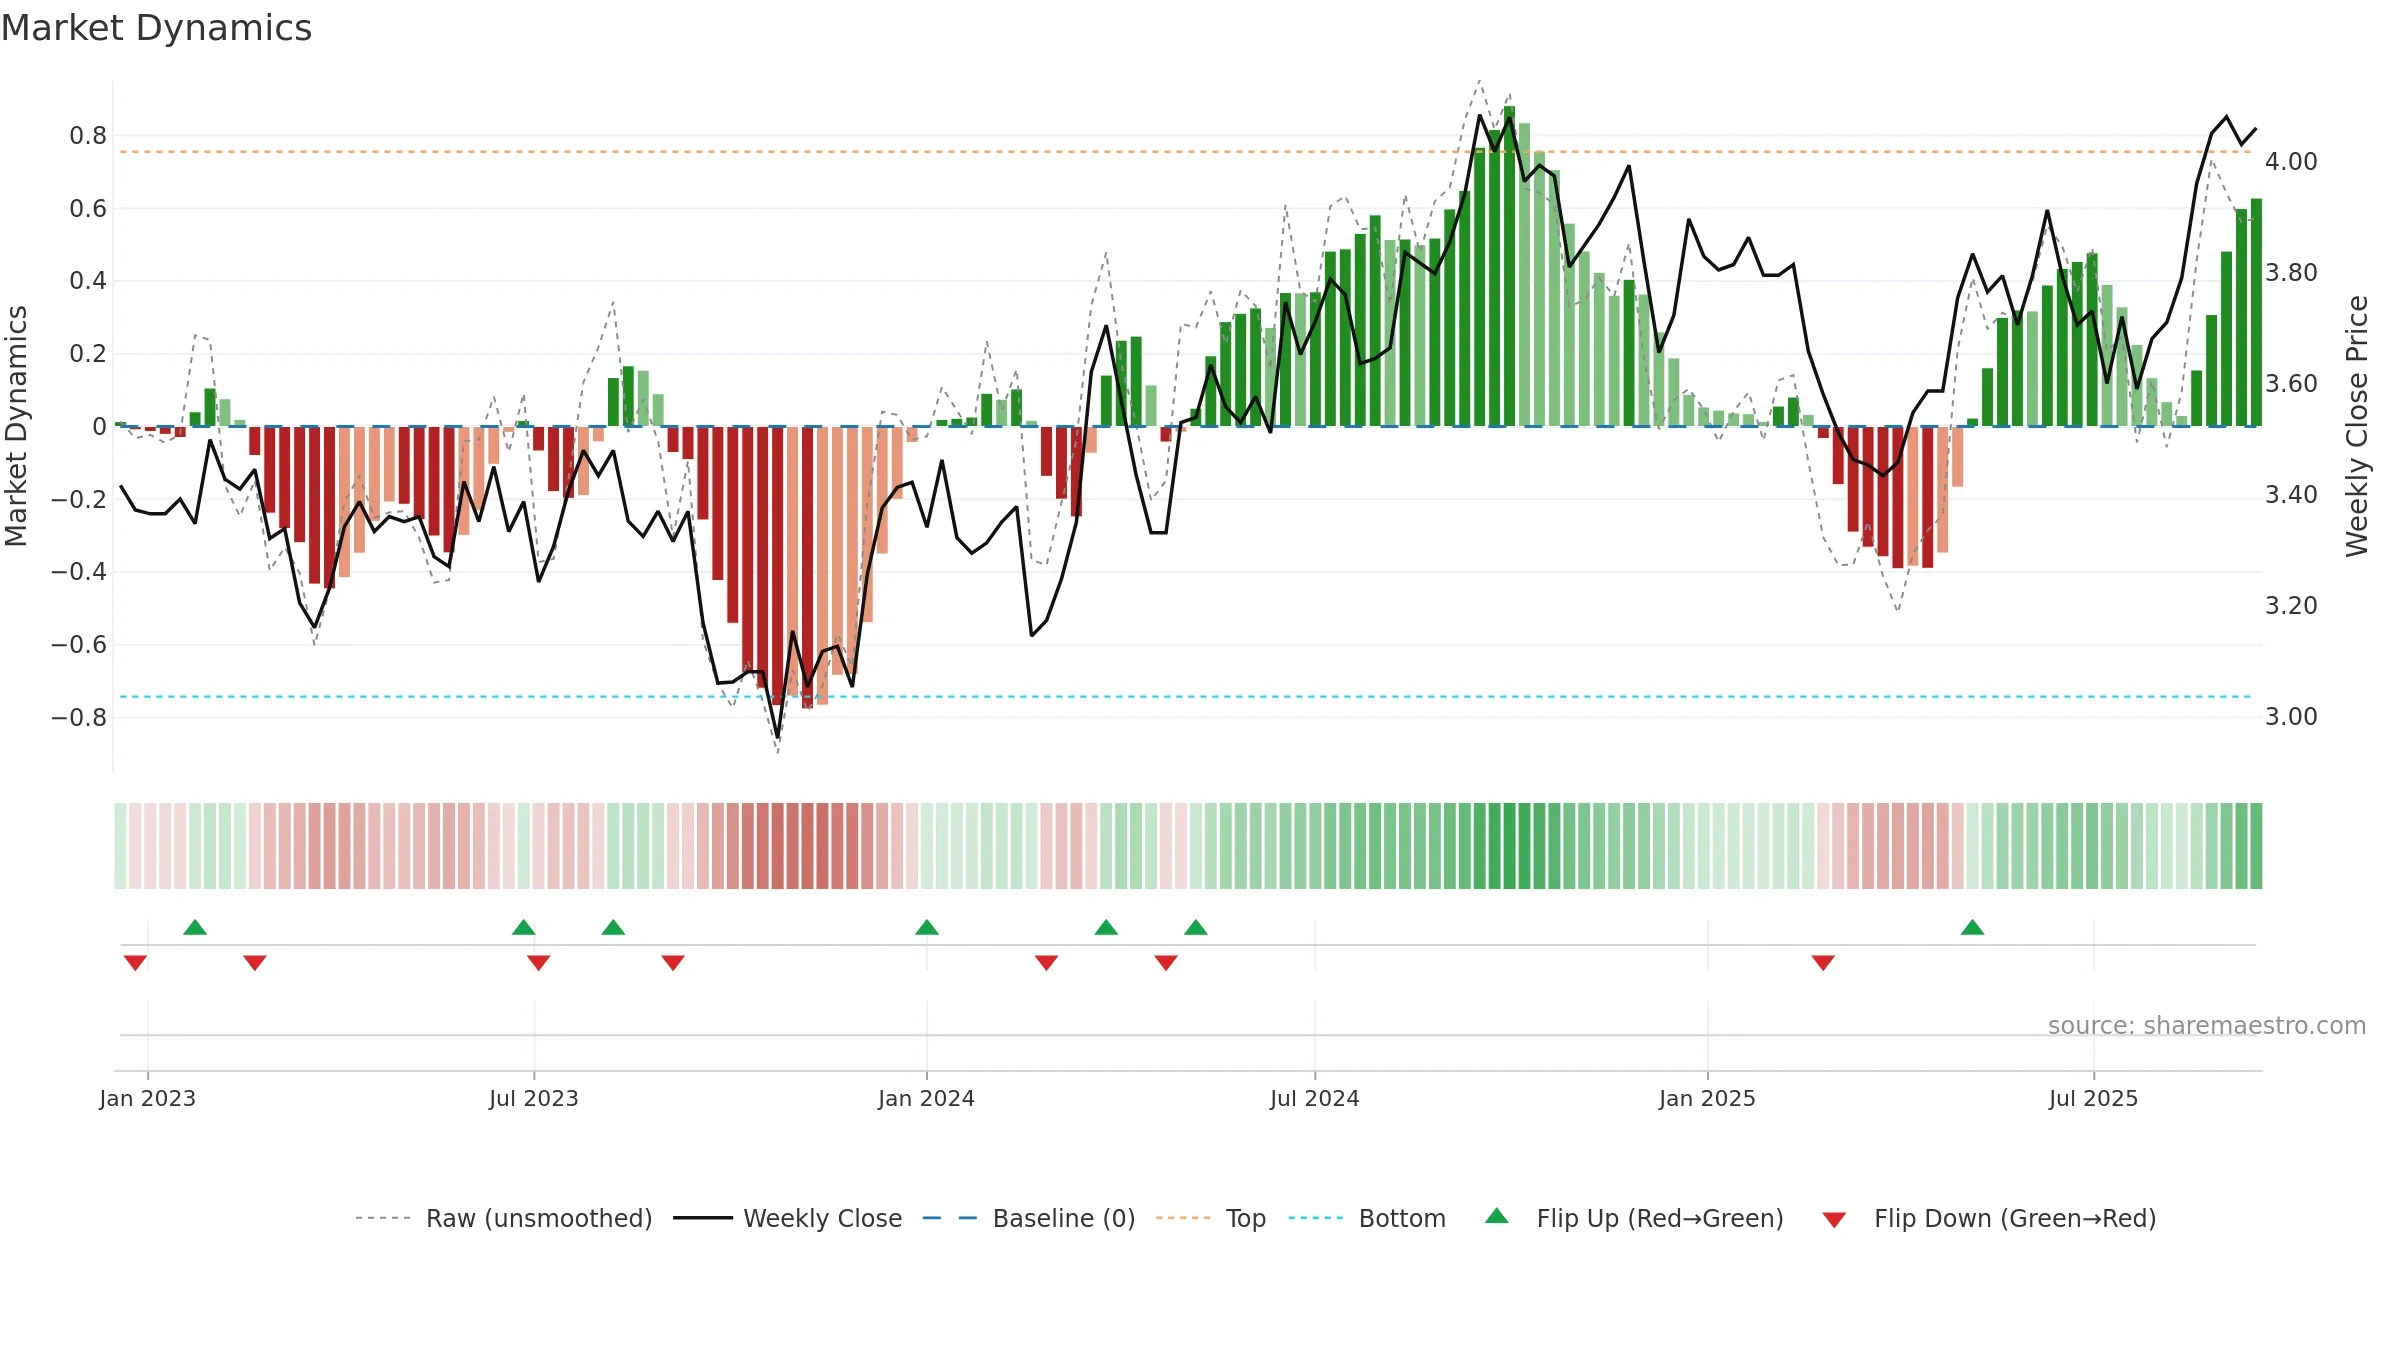Click the Jan 2024 x-axis label
The image size is (2400, 1350).
pyautogui.click(x=927, y=1098)
